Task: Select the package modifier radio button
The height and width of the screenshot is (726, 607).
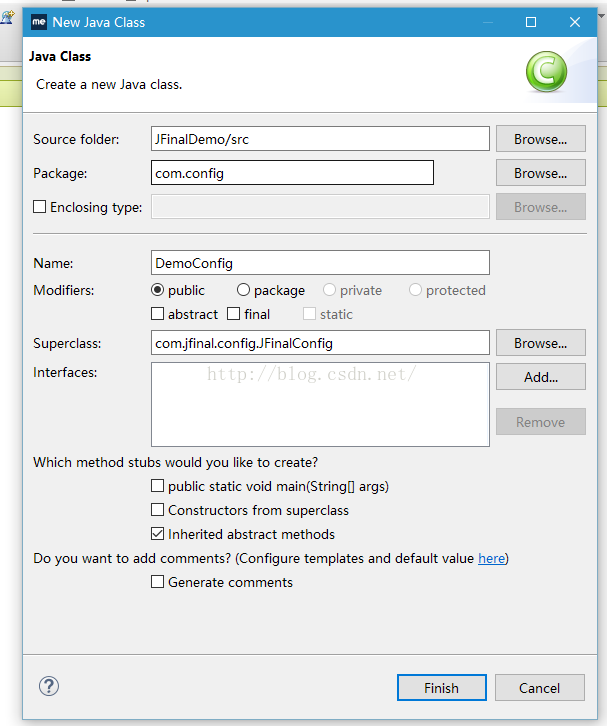Action: (x=243, y=290)
